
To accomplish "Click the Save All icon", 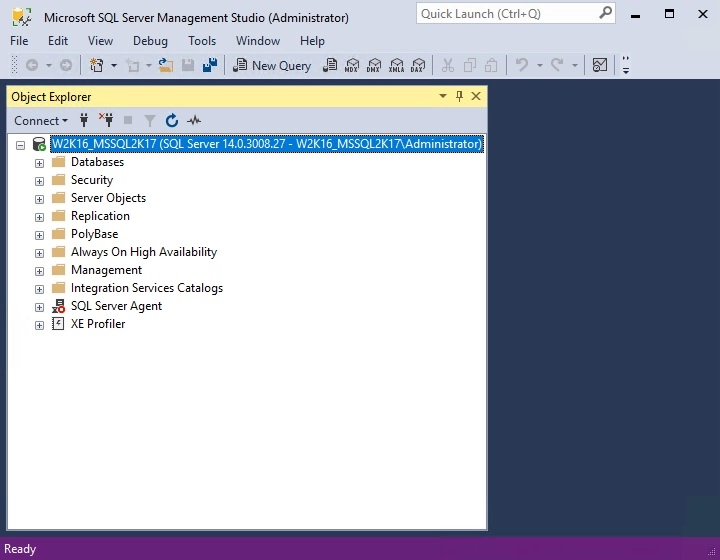I will (x=210, y=65).
